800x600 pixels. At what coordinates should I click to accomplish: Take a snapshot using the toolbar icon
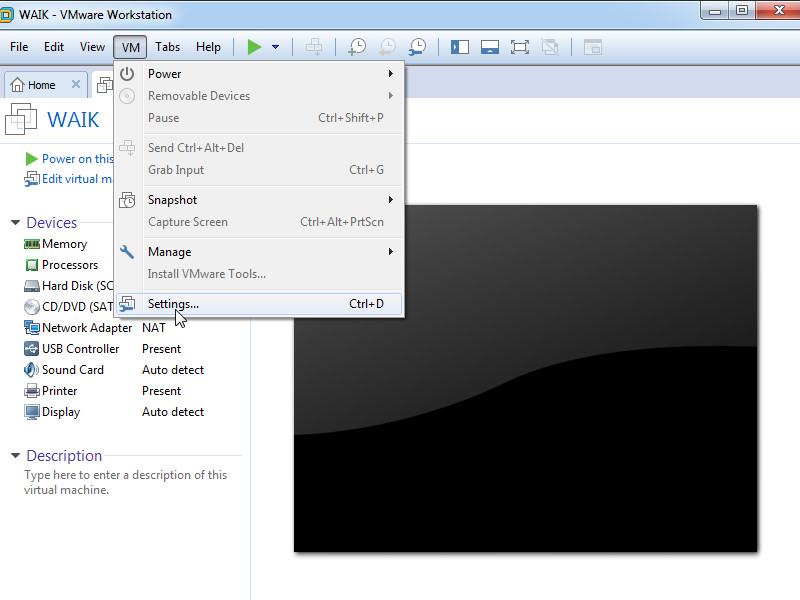pos(357,47)
